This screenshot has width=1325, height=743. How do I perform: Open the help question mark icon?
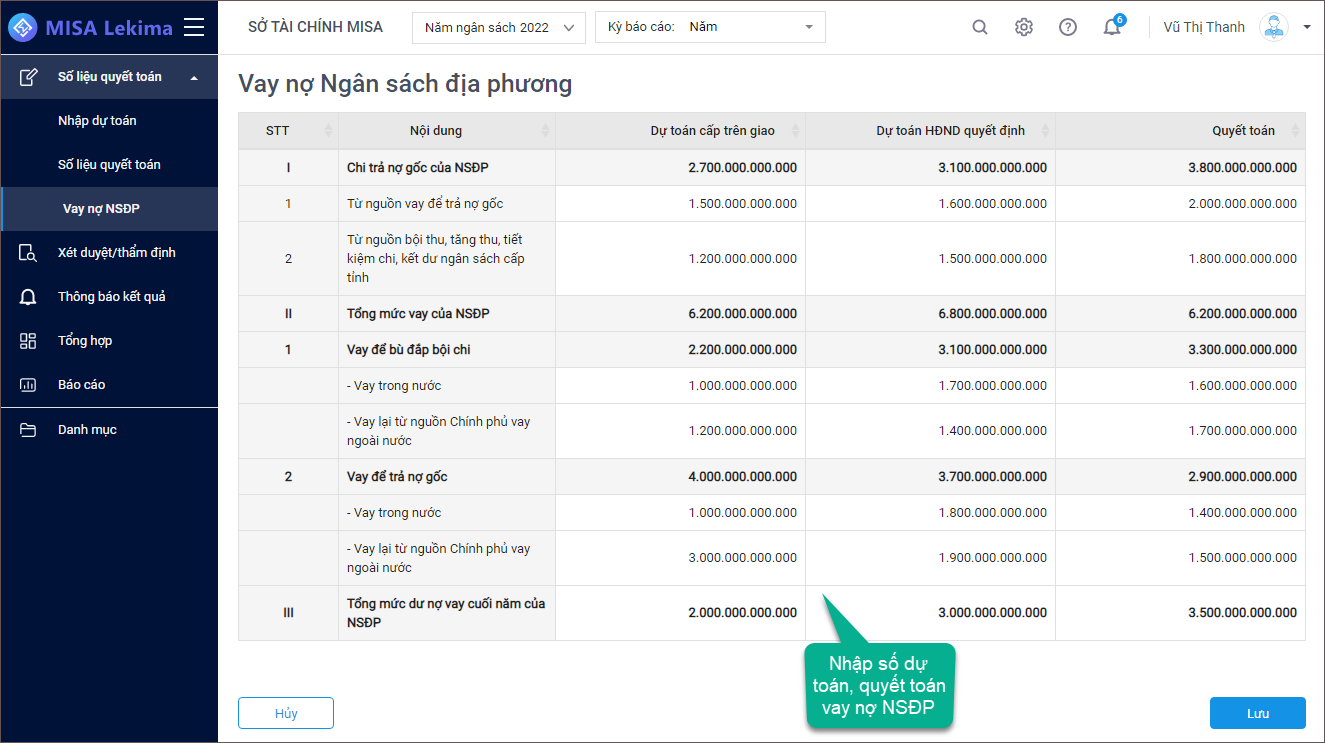click(1068, 27)
